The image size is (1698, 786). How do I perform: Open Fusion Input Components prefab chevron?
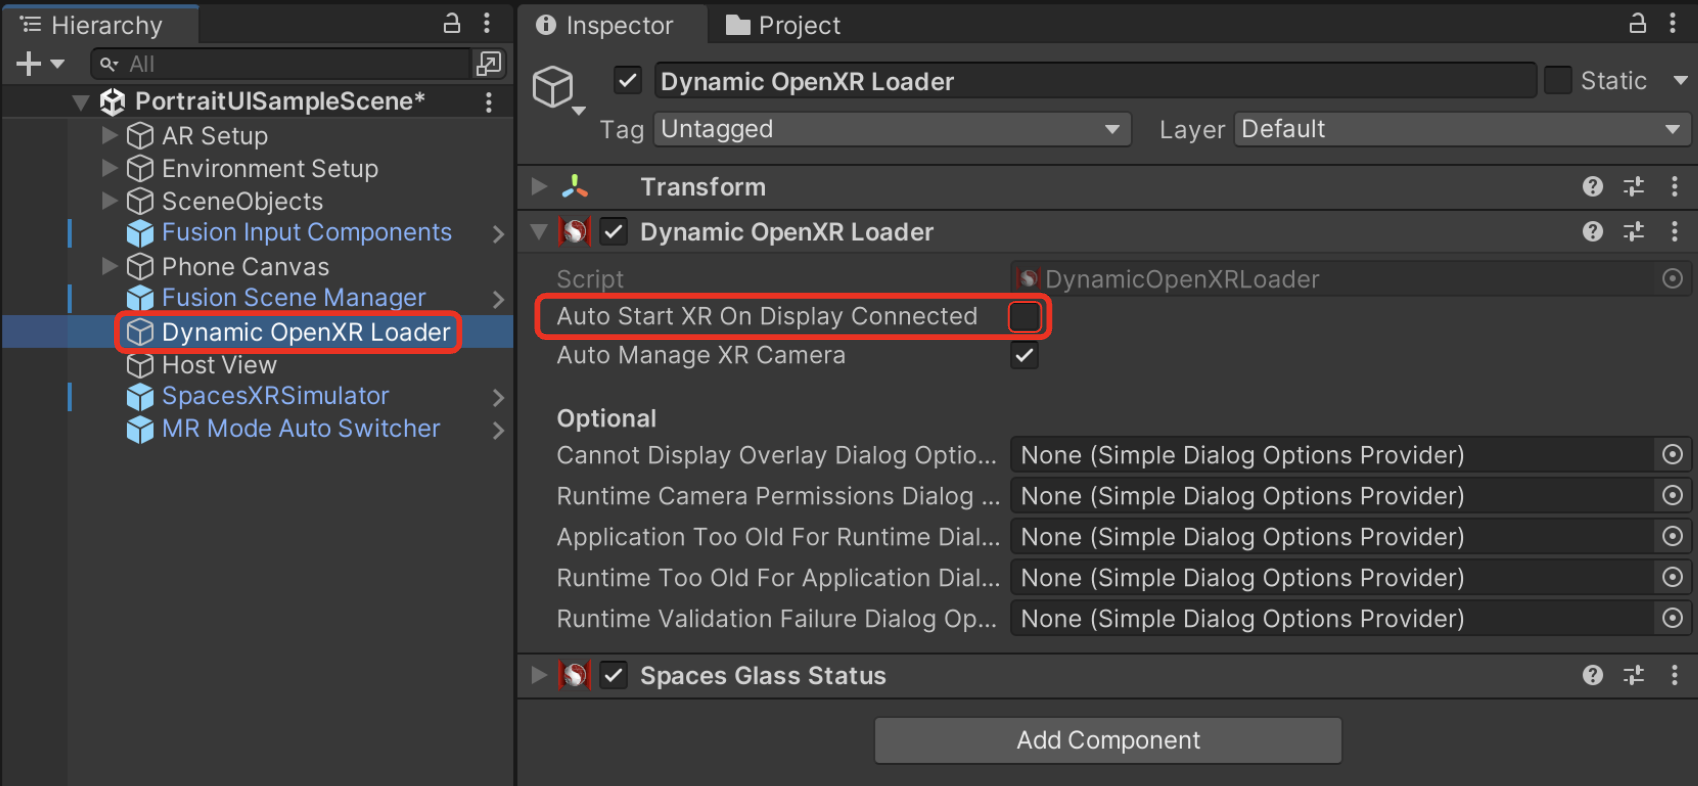point(498,234)
